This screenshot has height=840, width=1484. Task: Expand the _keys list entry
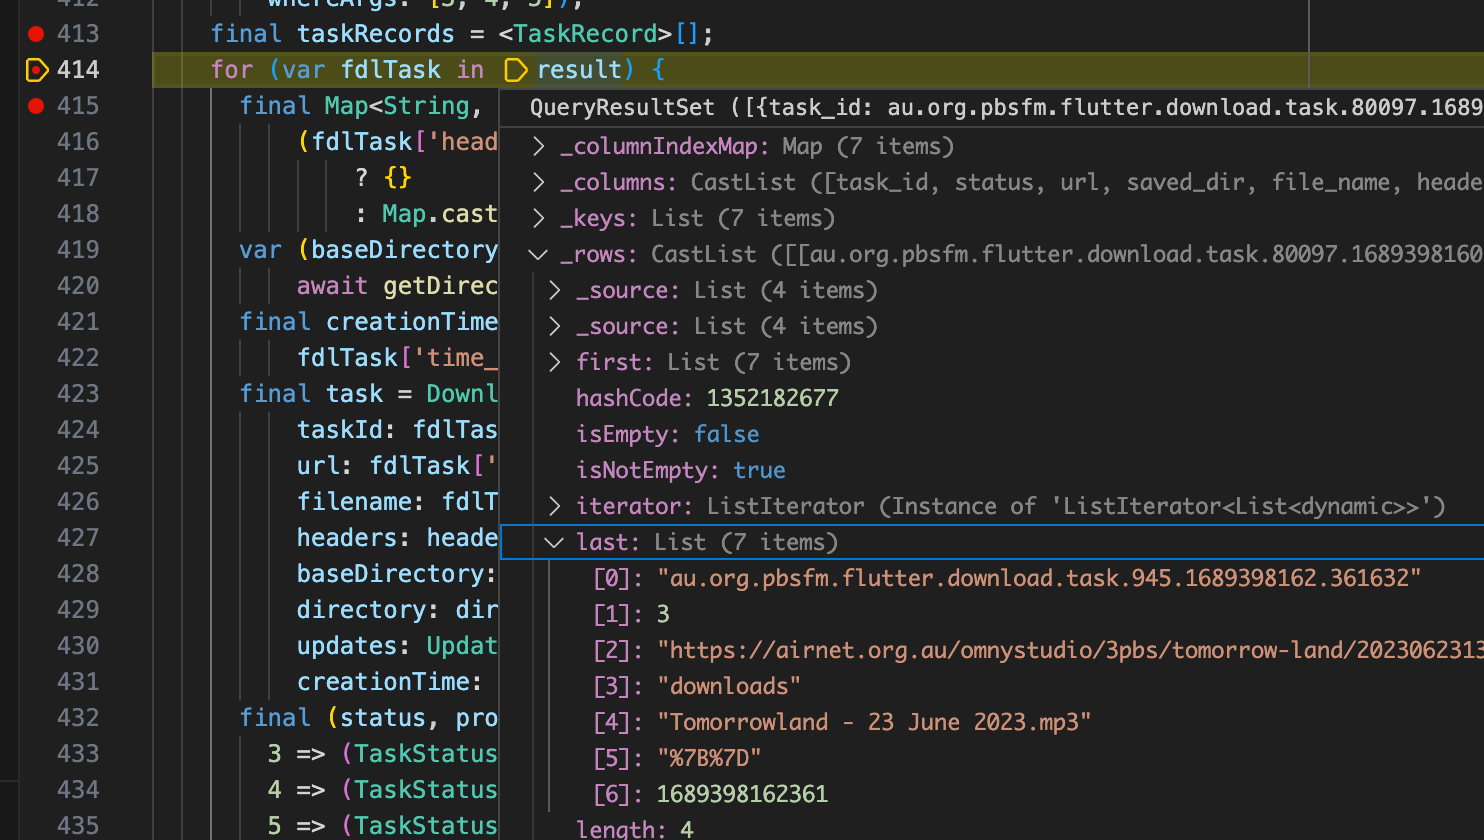point(538,218)
